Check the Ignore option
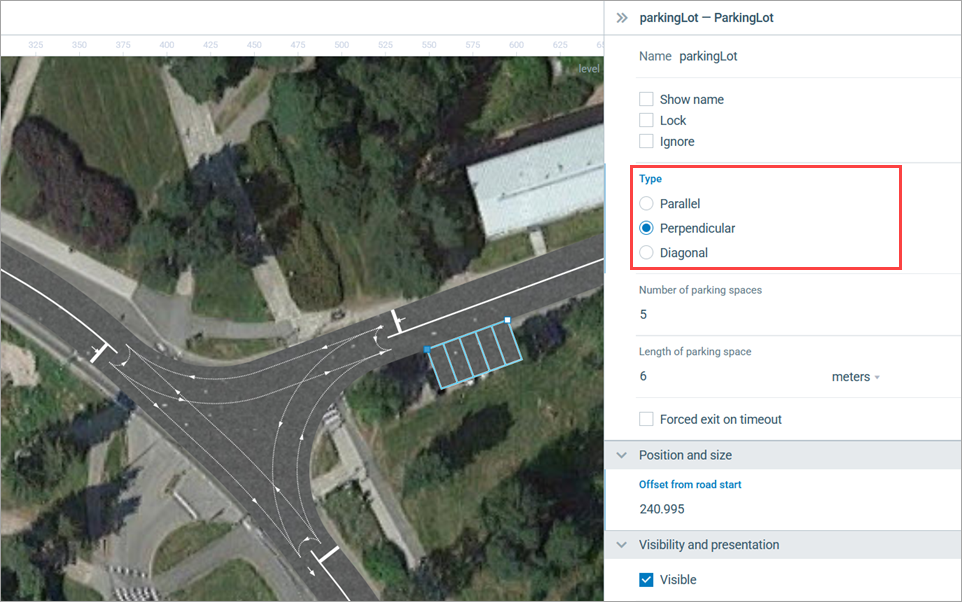Viewport: 962px width, 602px height. tap(646, 142)
